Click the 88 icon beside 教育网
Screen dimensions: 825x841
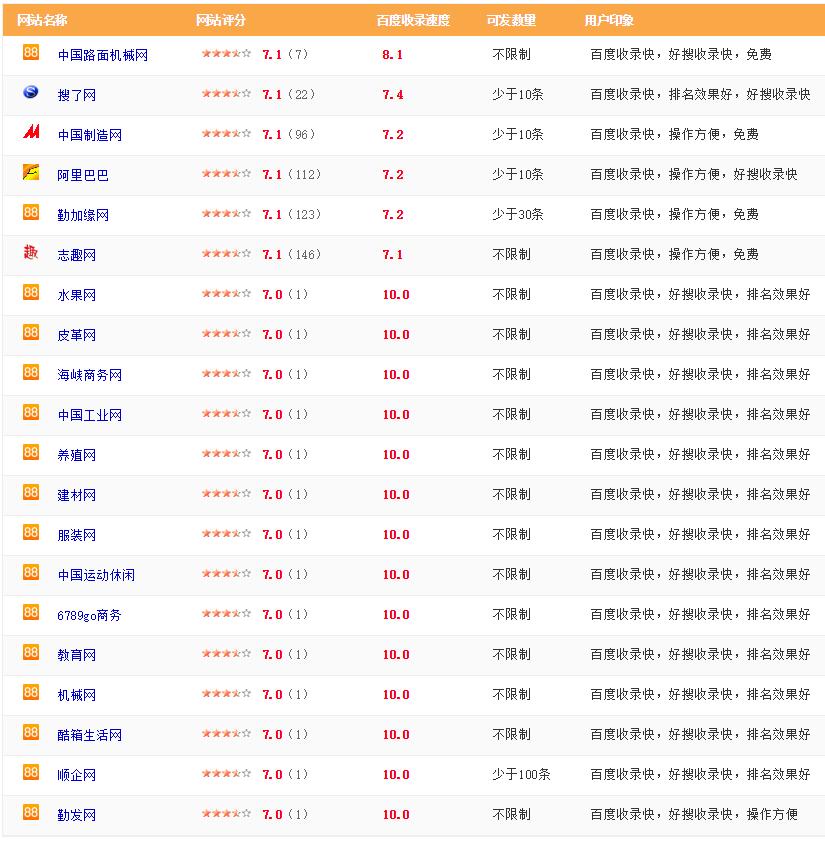[x=31, y=652]
